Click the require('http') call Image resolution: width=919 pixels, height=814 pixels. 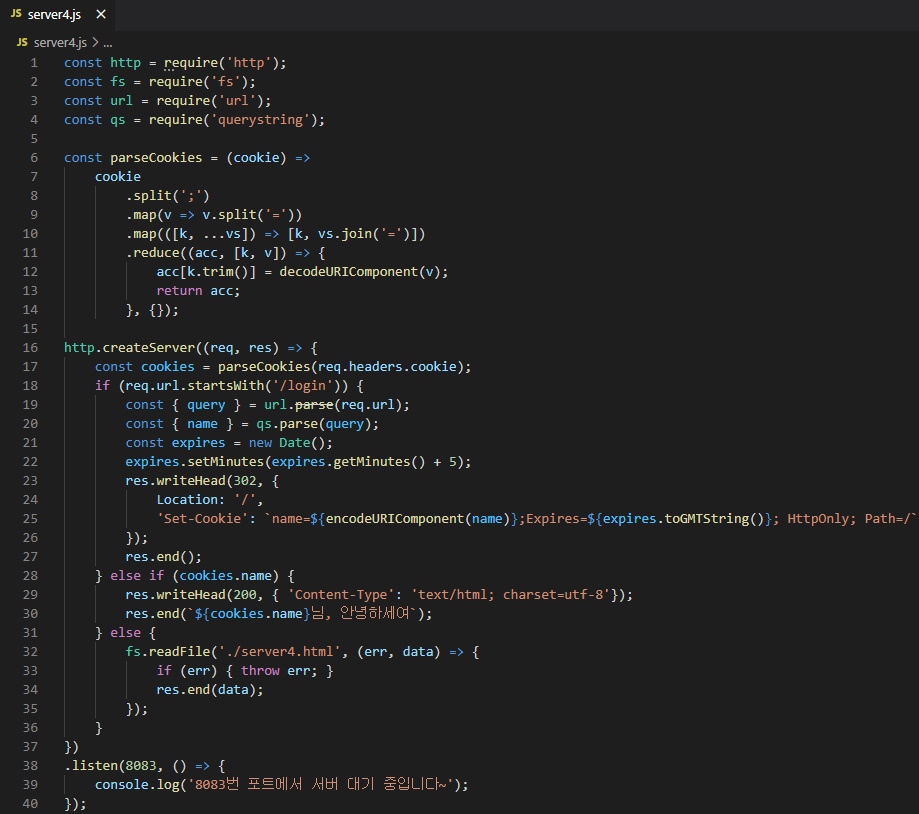pos(222,63)
